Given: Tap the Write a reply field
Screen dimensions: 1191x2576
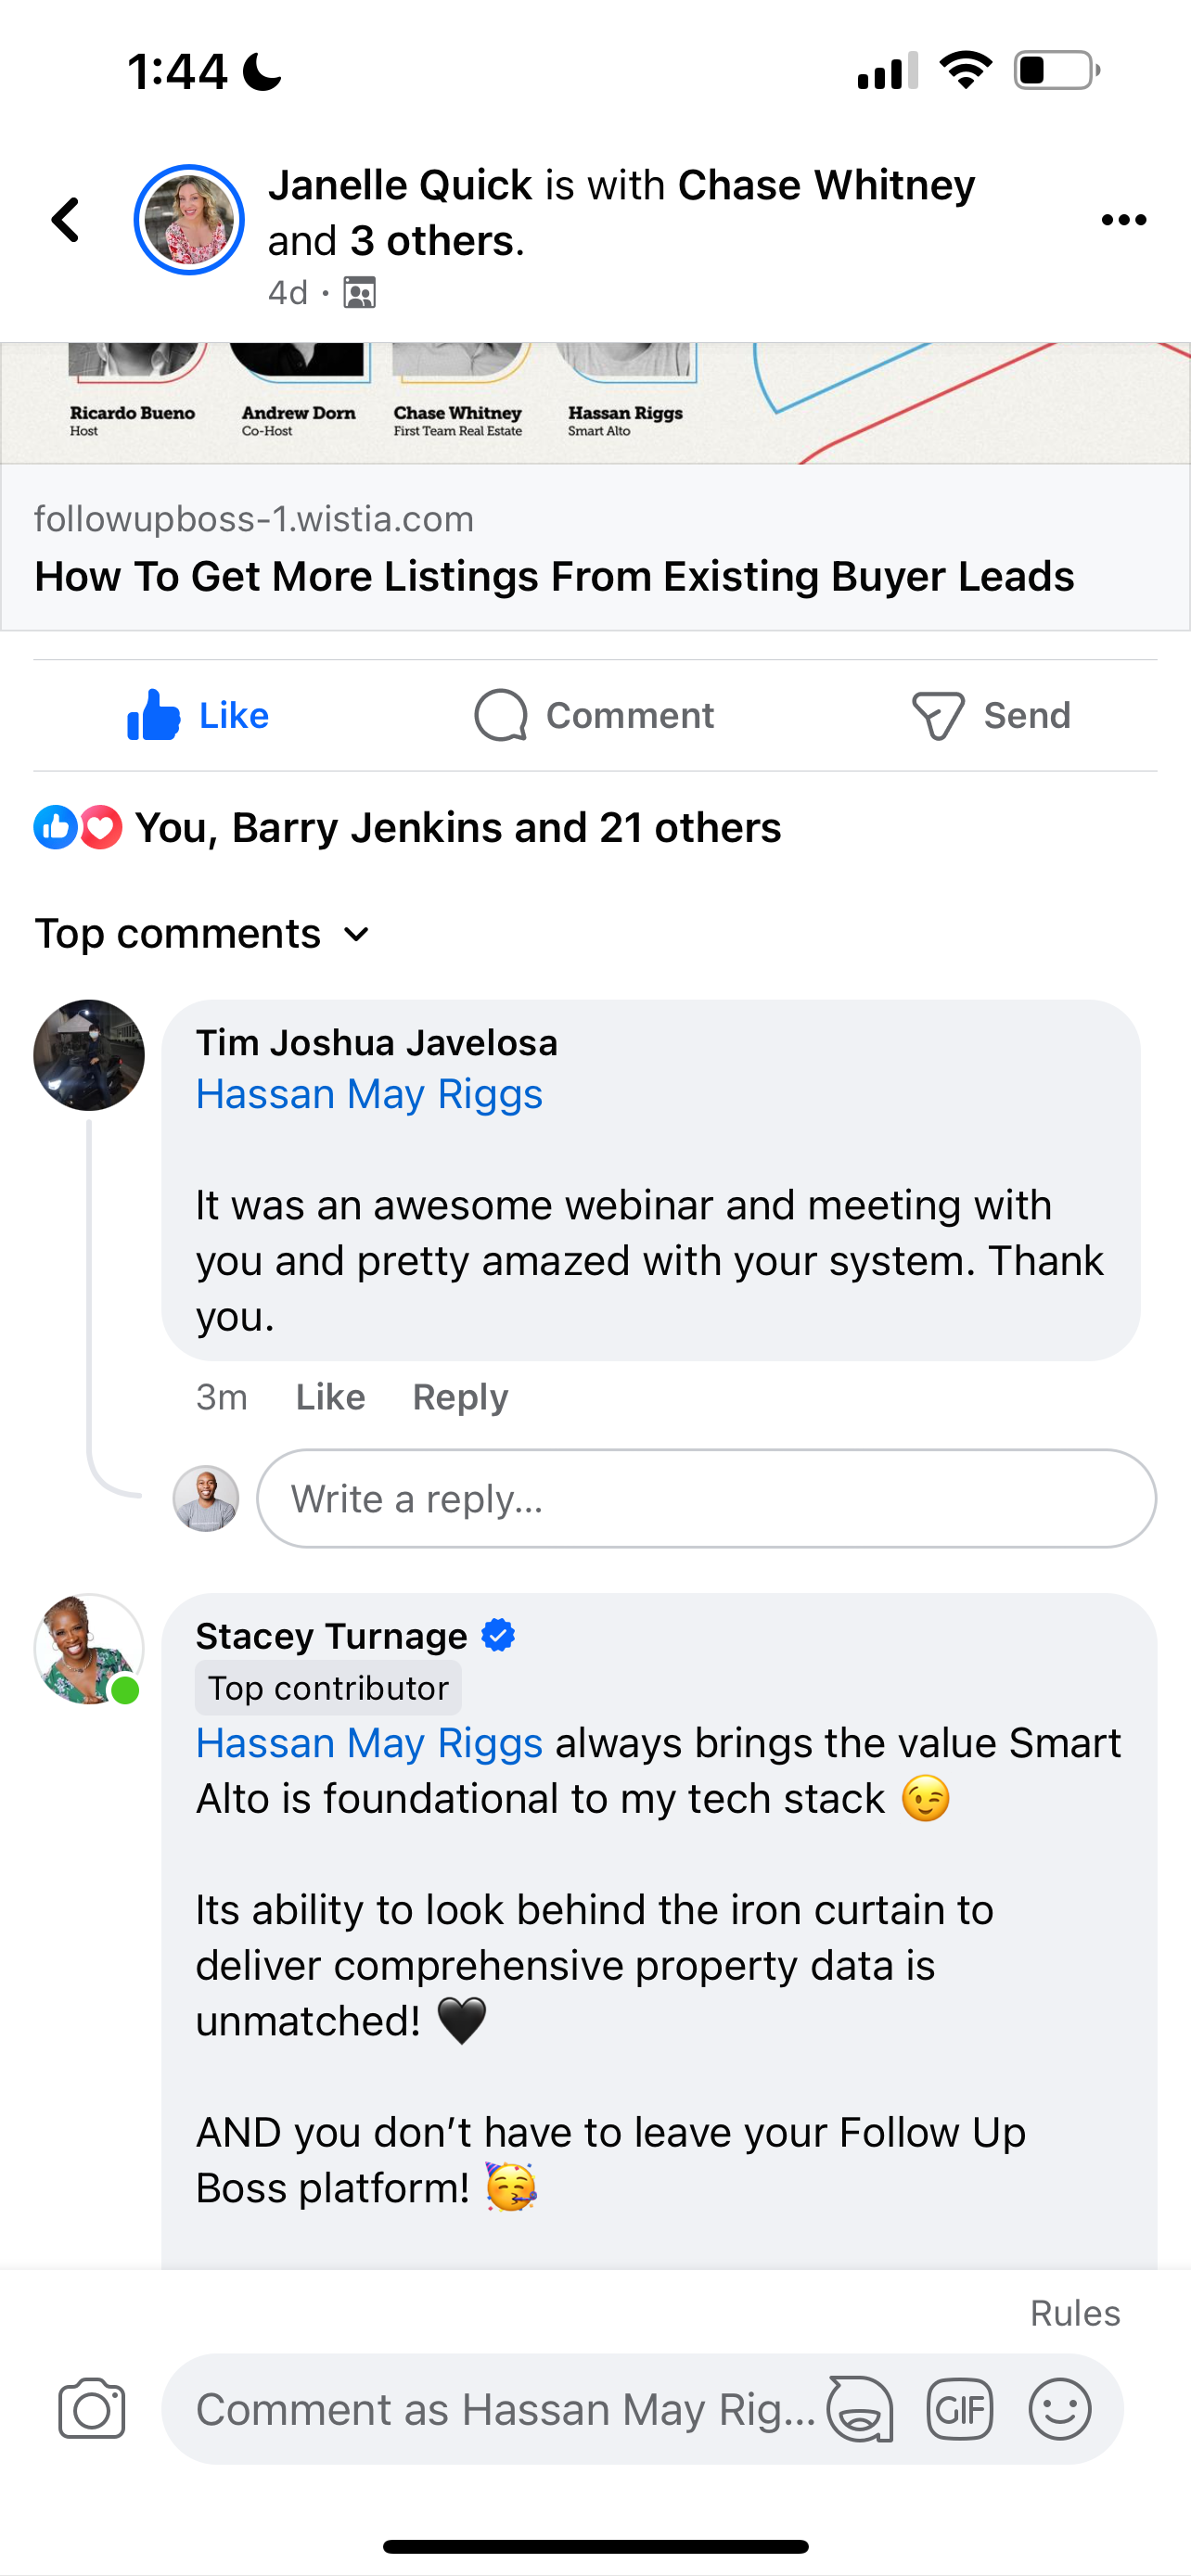Looking at the screenshot, I should click(x=706, y=1498).
